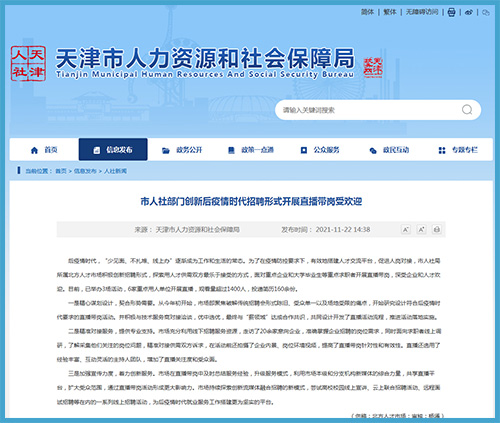Go to 首页 home tab

click(x=44, y=150)
